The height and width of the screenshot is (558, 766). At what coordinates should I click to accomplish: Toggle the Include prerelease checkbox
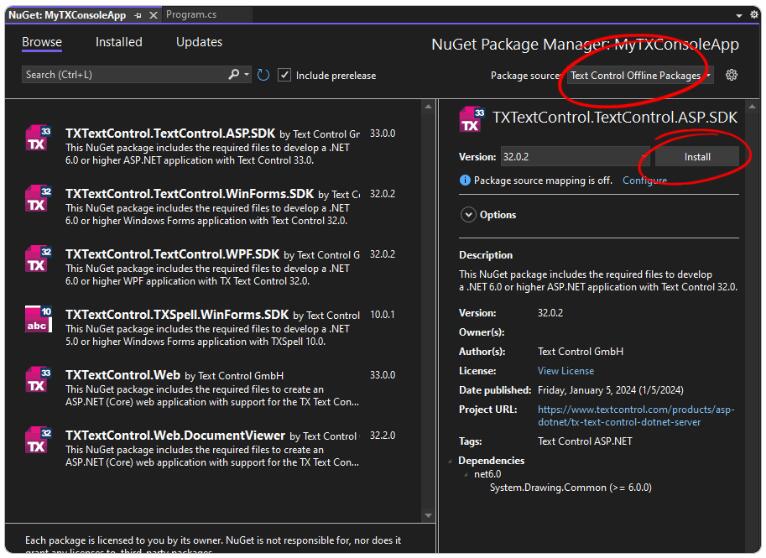284,75
